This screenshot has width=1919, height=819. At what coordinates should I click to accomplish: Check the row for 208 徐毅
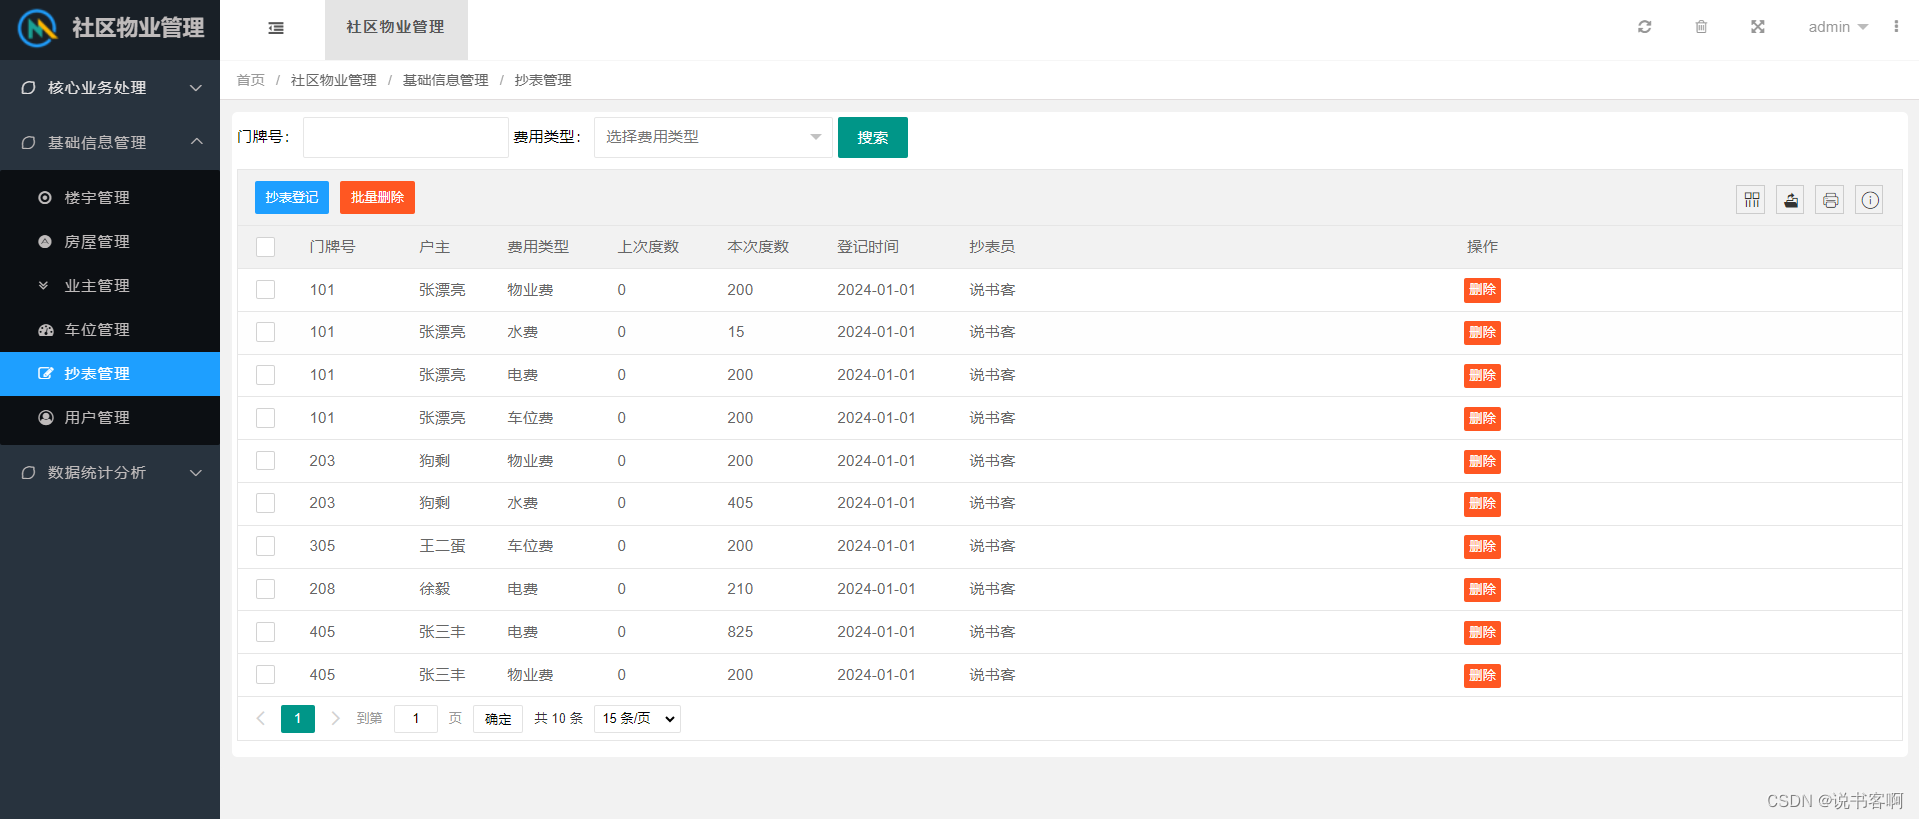[265, 589]
